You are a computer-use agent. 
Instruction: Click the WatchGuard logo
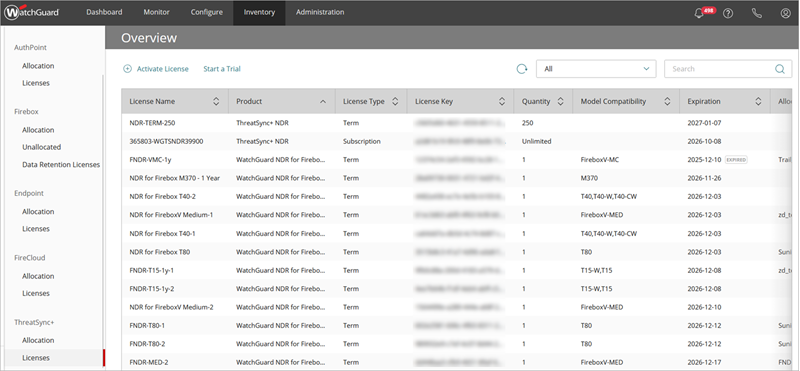(32, 12)
